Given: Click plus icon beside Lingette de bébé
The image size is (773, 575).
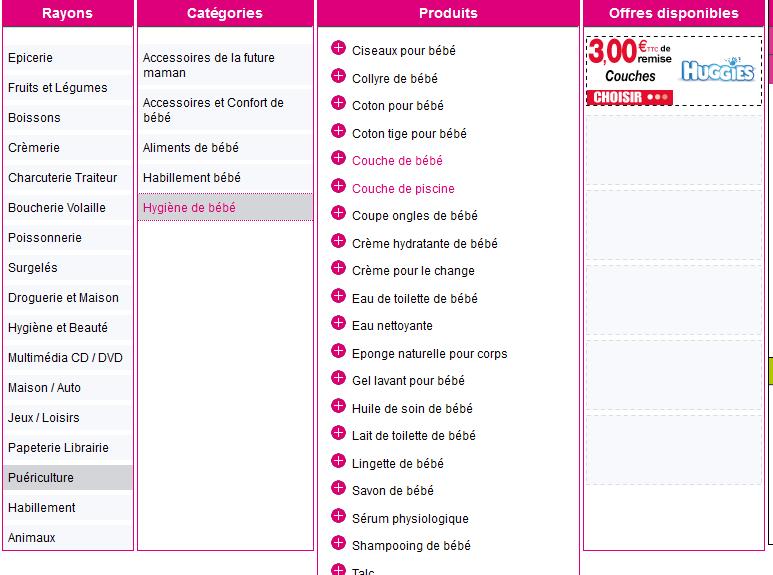Looking at the screenshot, I should tap(338, 461).
